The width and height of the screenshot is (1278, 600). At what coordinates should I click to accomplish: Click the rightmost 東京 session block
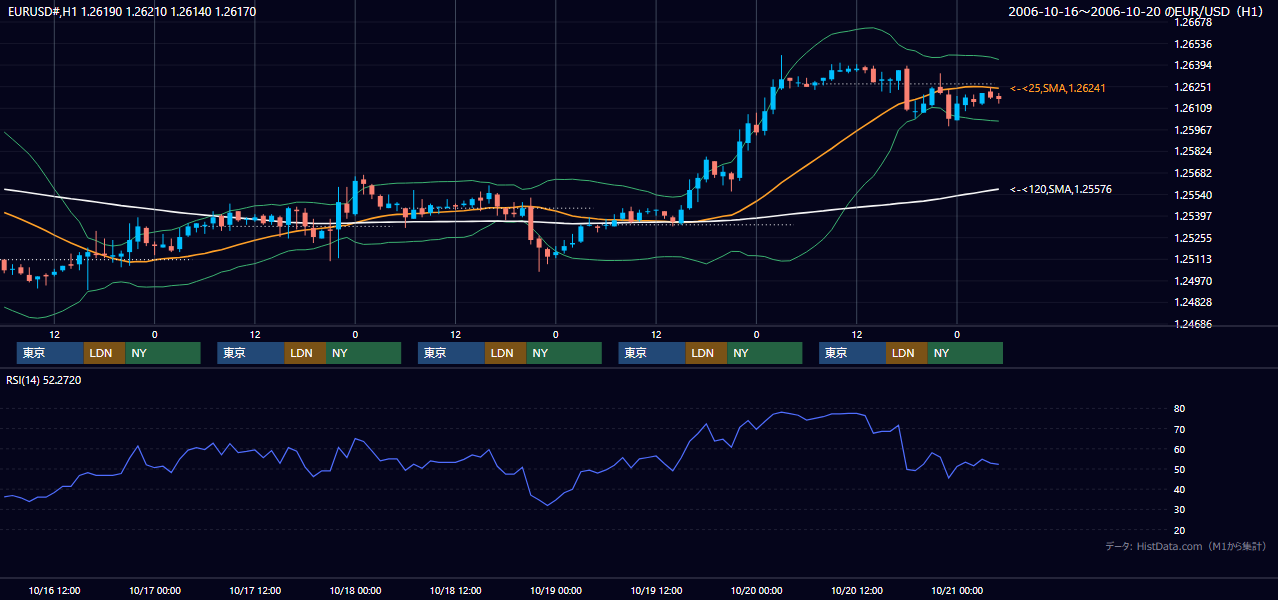pyautogui.click(x=852, y=353)
